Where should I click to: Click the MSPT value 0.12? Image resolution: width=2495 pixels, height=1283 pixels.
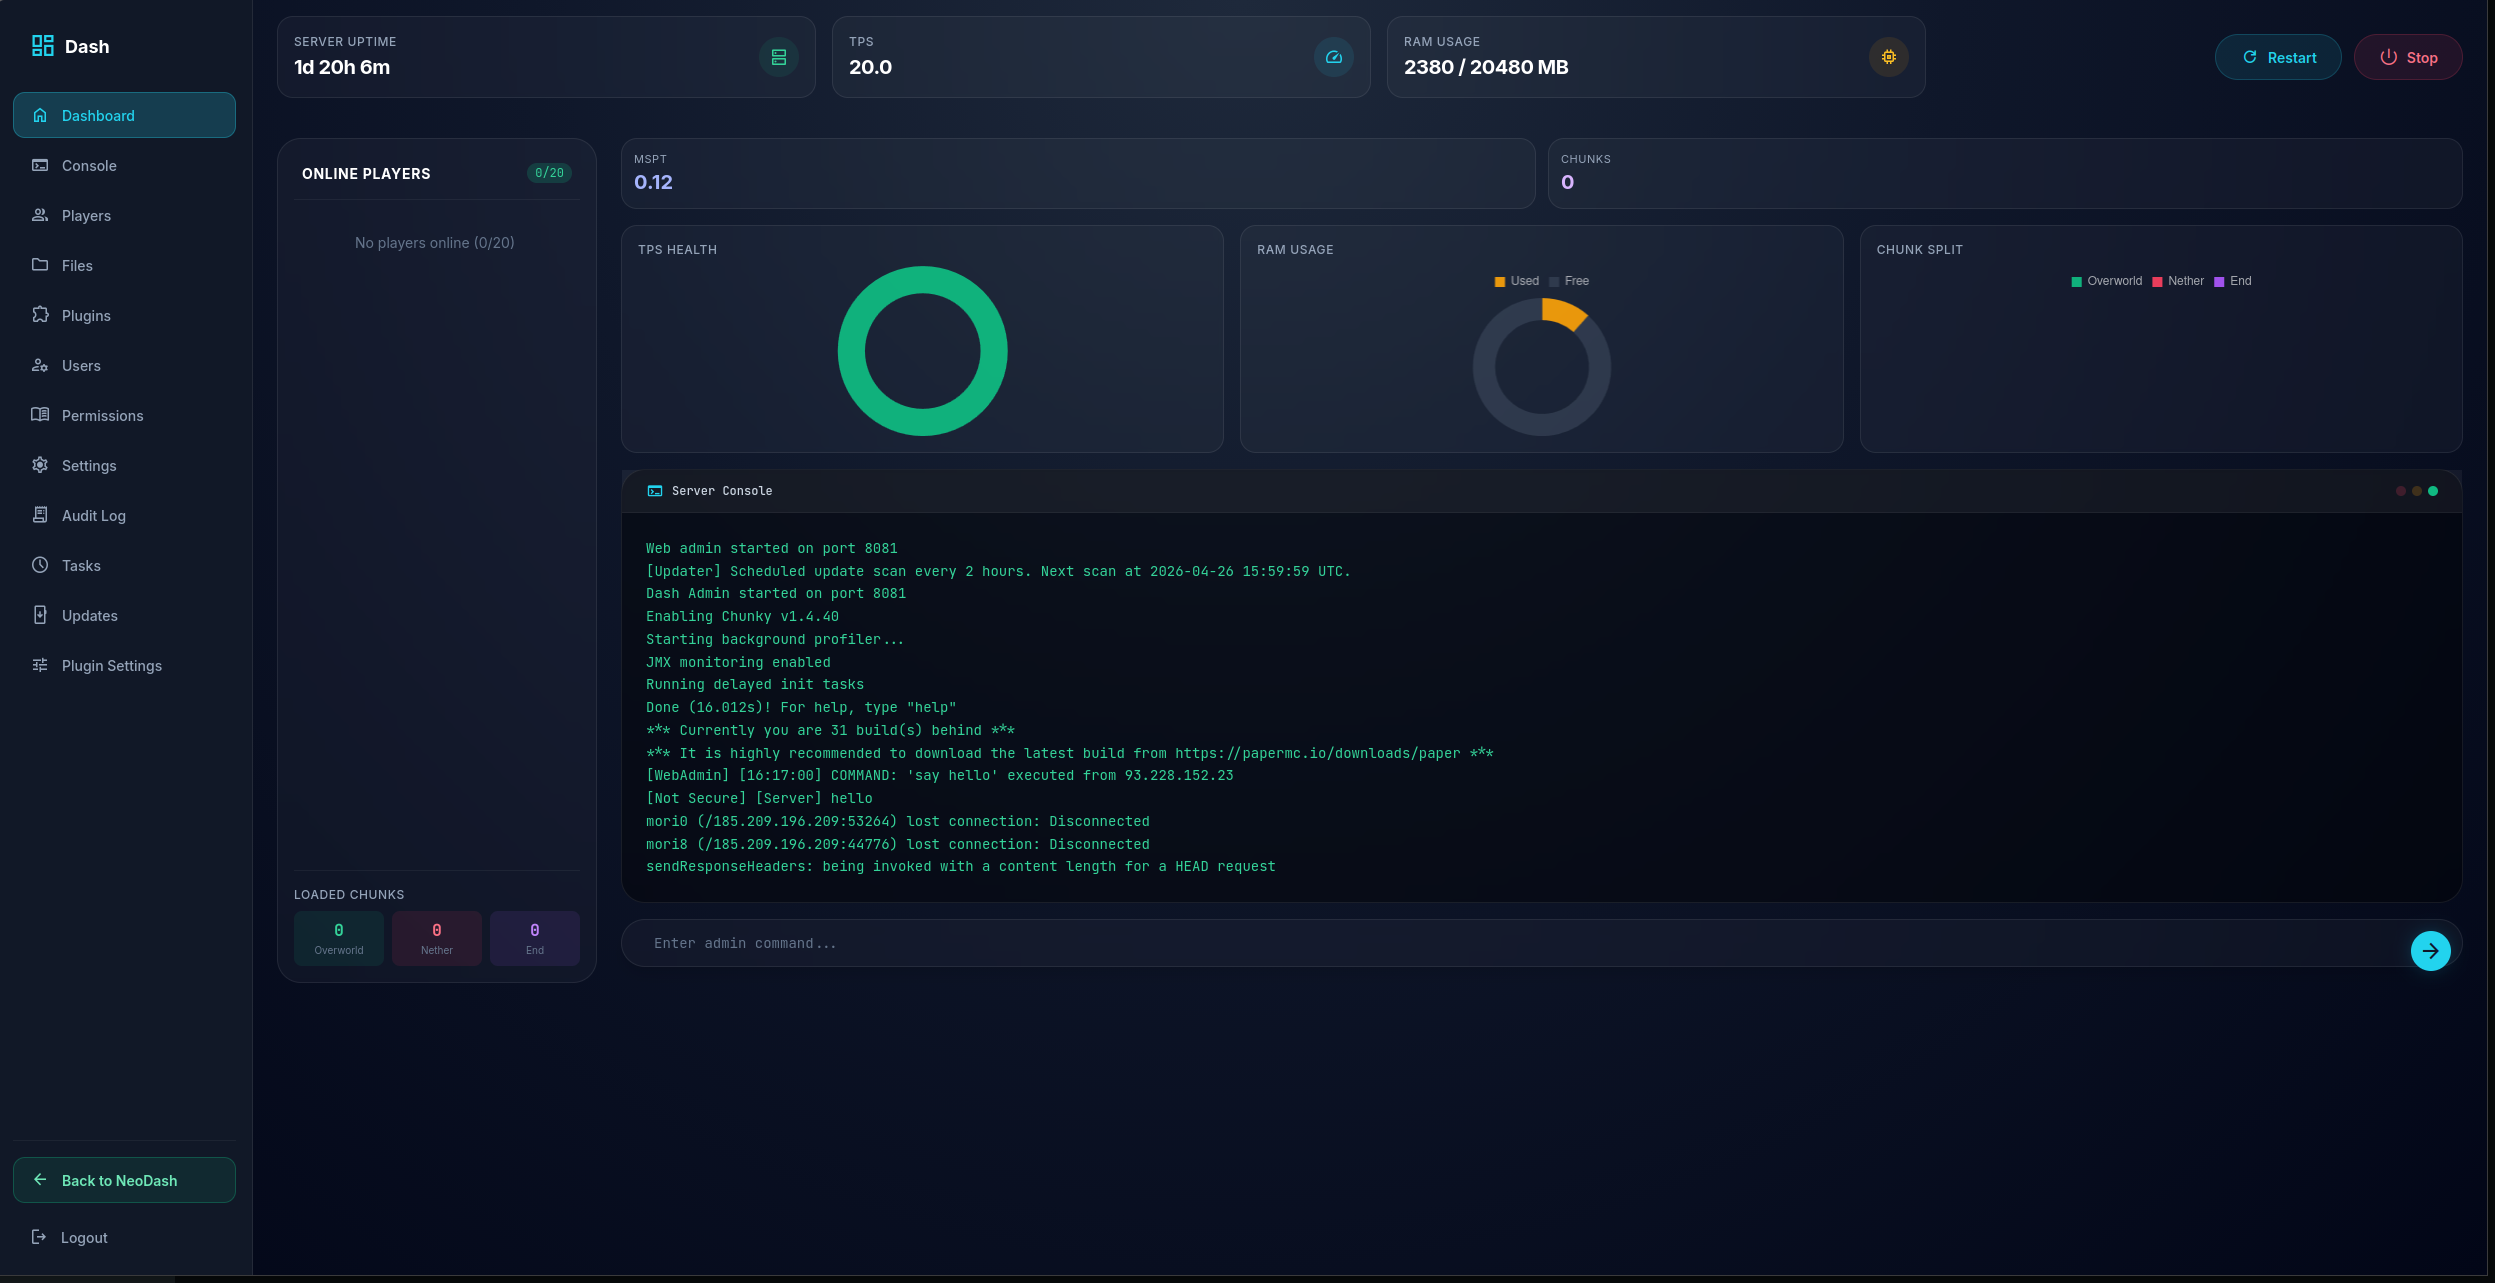(x=653, y=182)
